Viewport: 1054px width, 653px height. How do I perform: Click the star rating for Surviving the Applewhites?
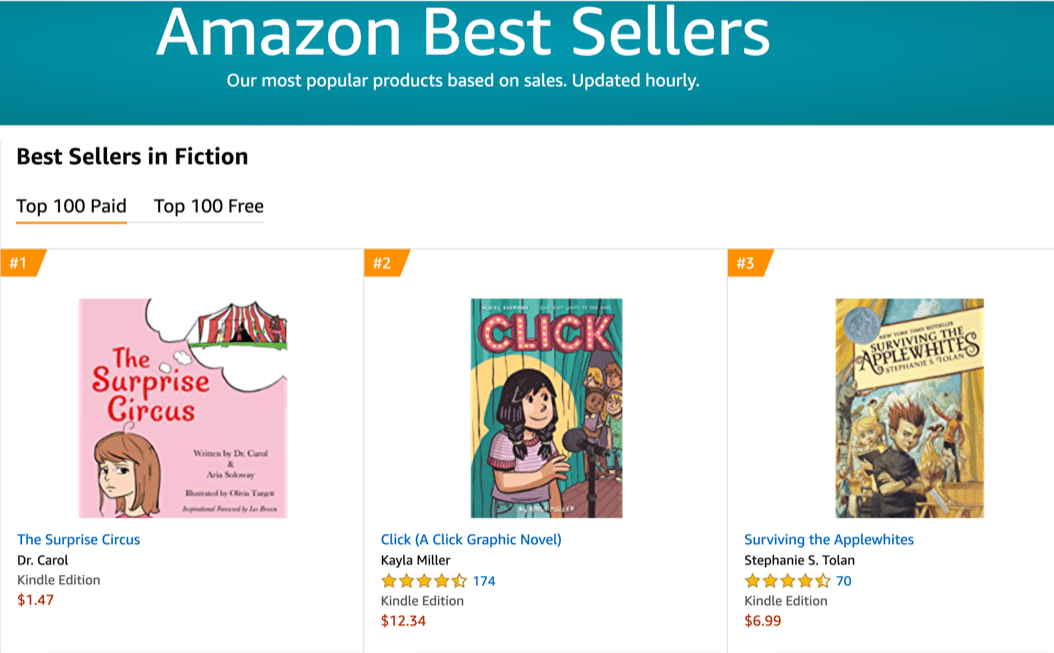coord(787,581)
